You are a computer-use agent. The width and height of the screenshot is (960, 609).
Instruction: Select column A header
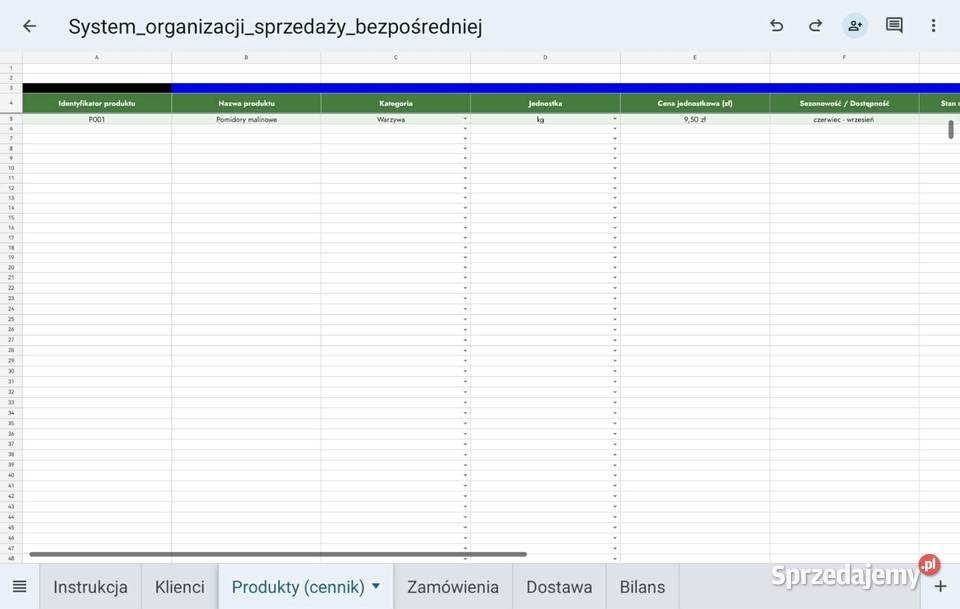point(97,57)
